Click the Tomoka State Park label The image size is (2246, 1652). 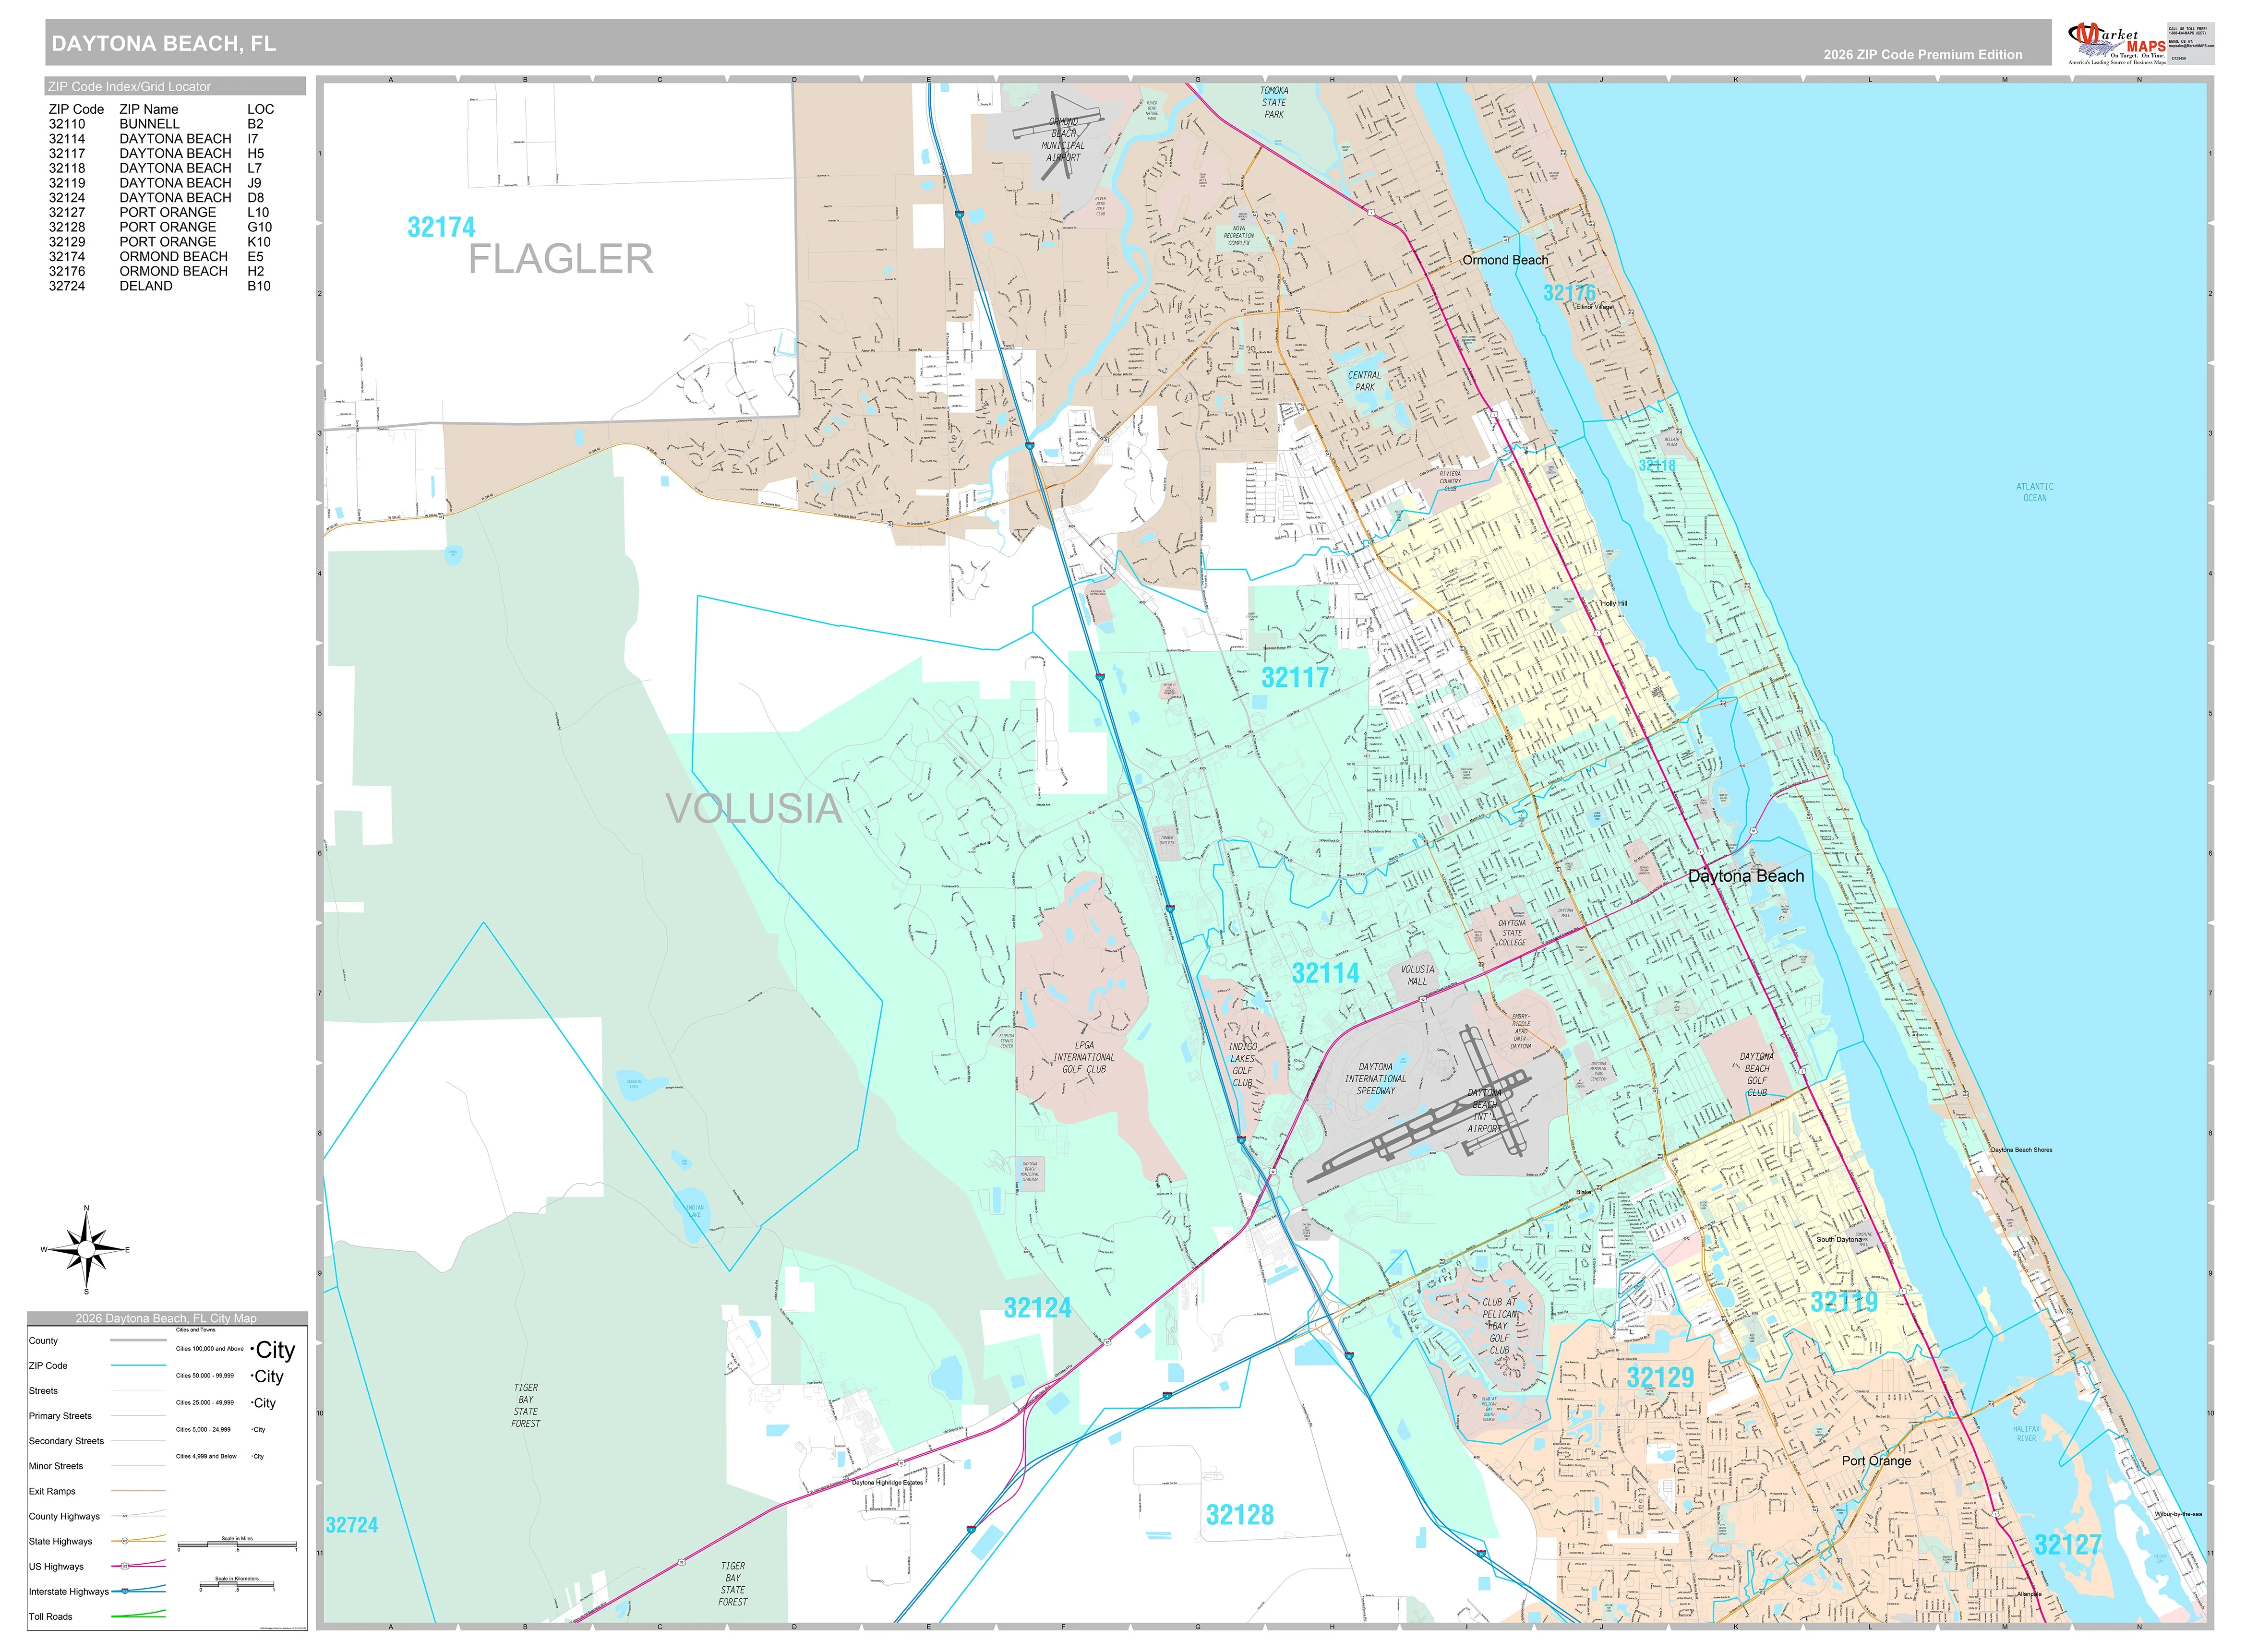tap(1274, 102)
